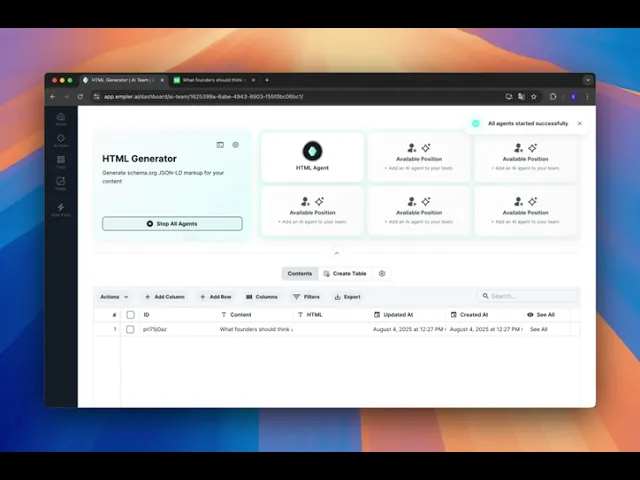Open a new browser tab
Screen dimensions: 640x480
(267, 80)
